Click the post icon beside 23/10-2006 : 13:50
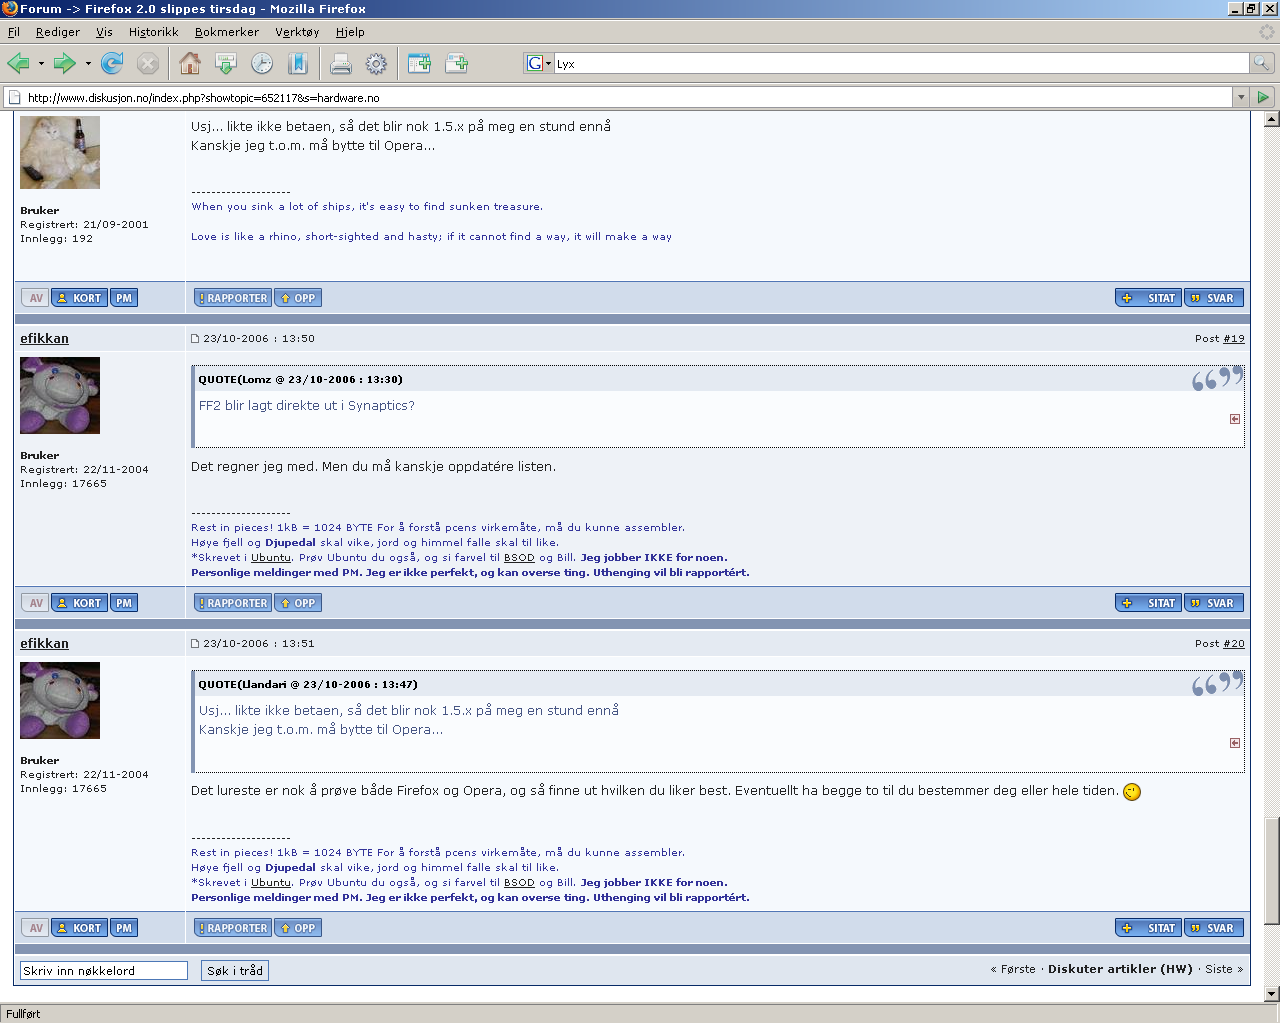This screenshot has width=1280, height=1024. [196, 339]
